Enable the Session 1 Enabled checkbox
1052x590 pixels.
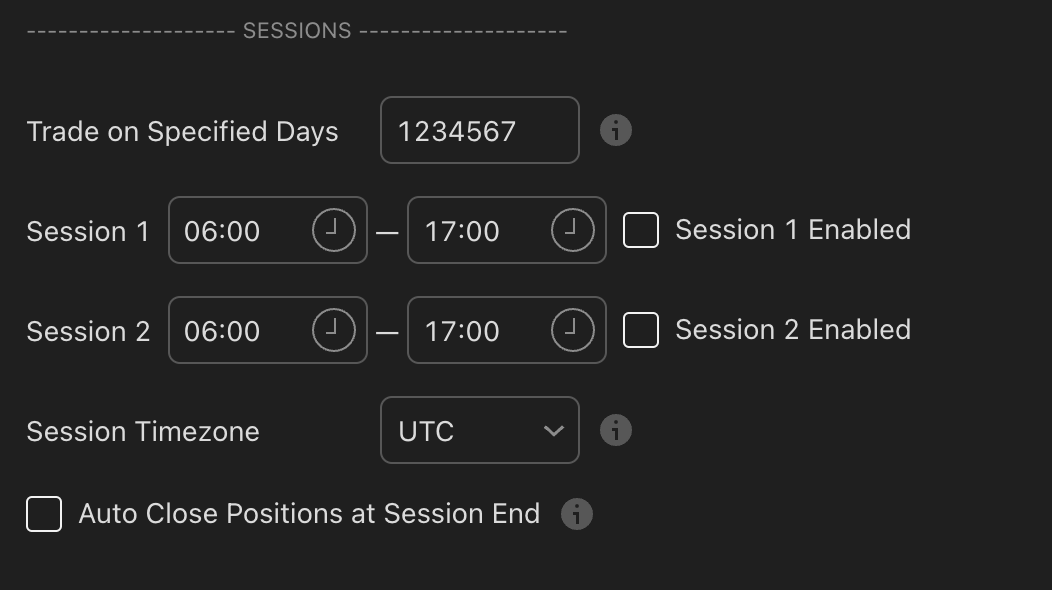(x=641, y=230)
